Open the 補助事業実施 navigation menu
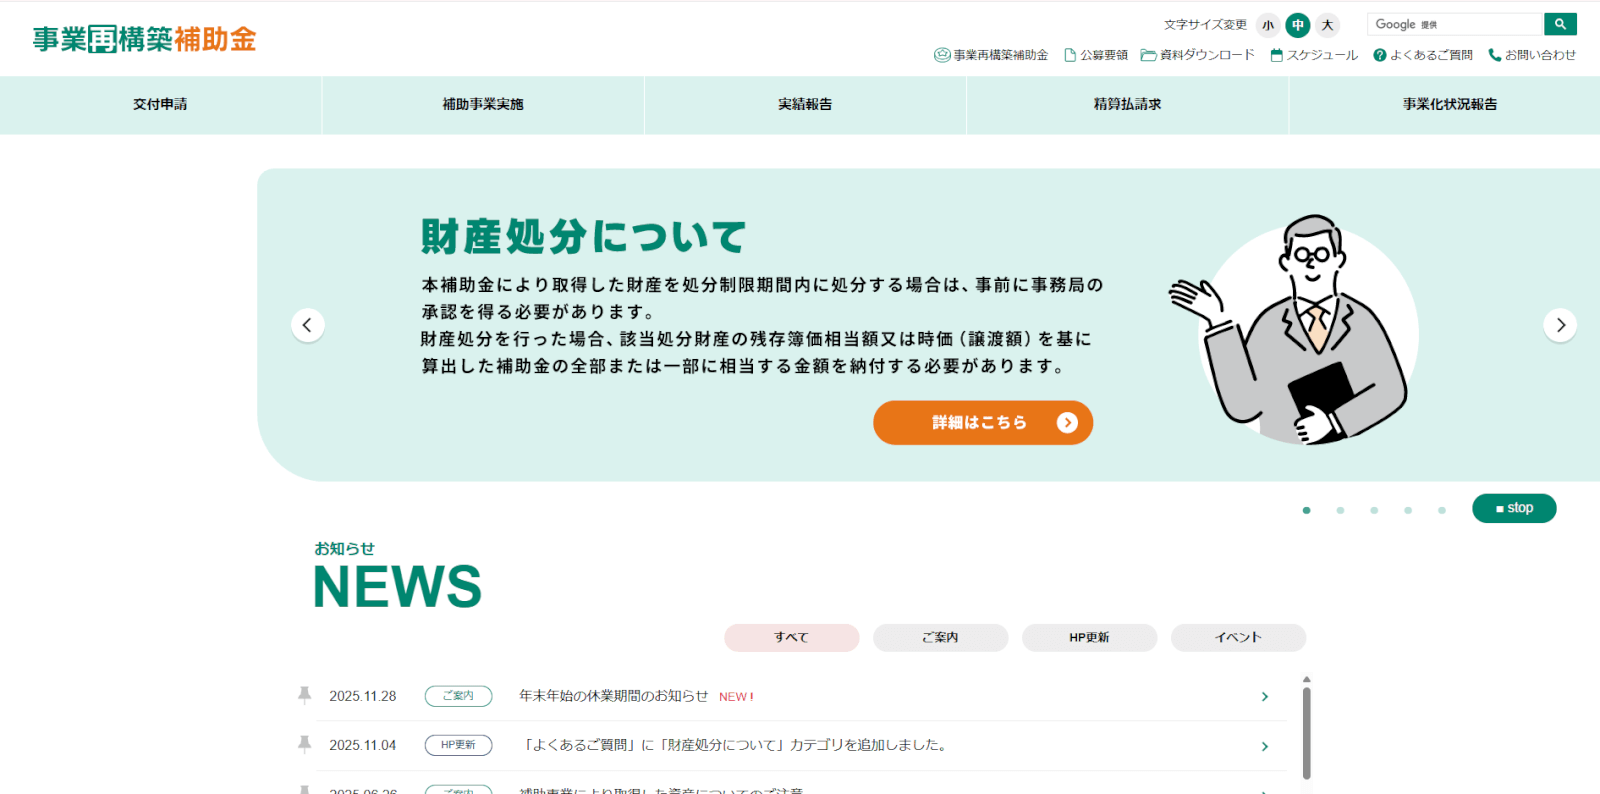Image resolution: width=1600 pixels, height=794 pixels. click(x=483, y=105)
